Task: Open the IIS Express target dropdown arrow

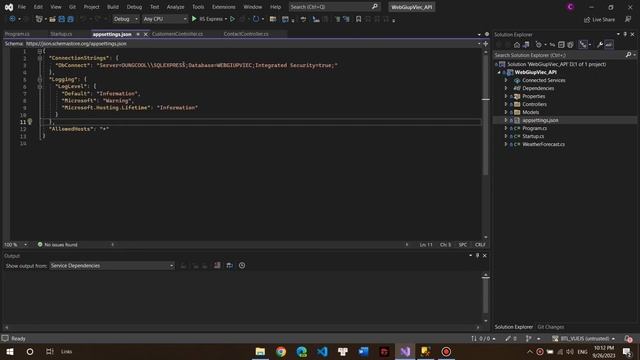Action: (226, 19)
